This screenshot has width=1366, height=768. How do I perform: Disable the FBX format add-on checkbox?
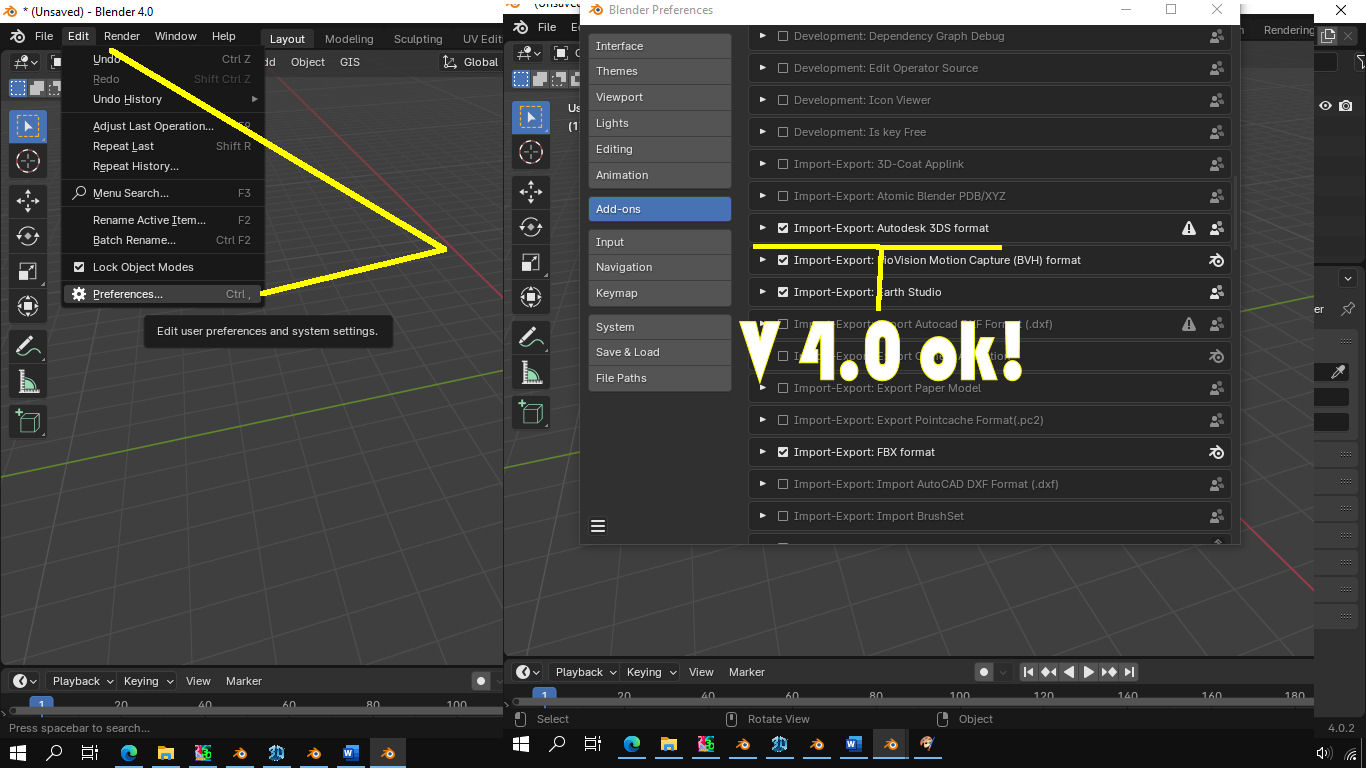(x=783, y=452)
